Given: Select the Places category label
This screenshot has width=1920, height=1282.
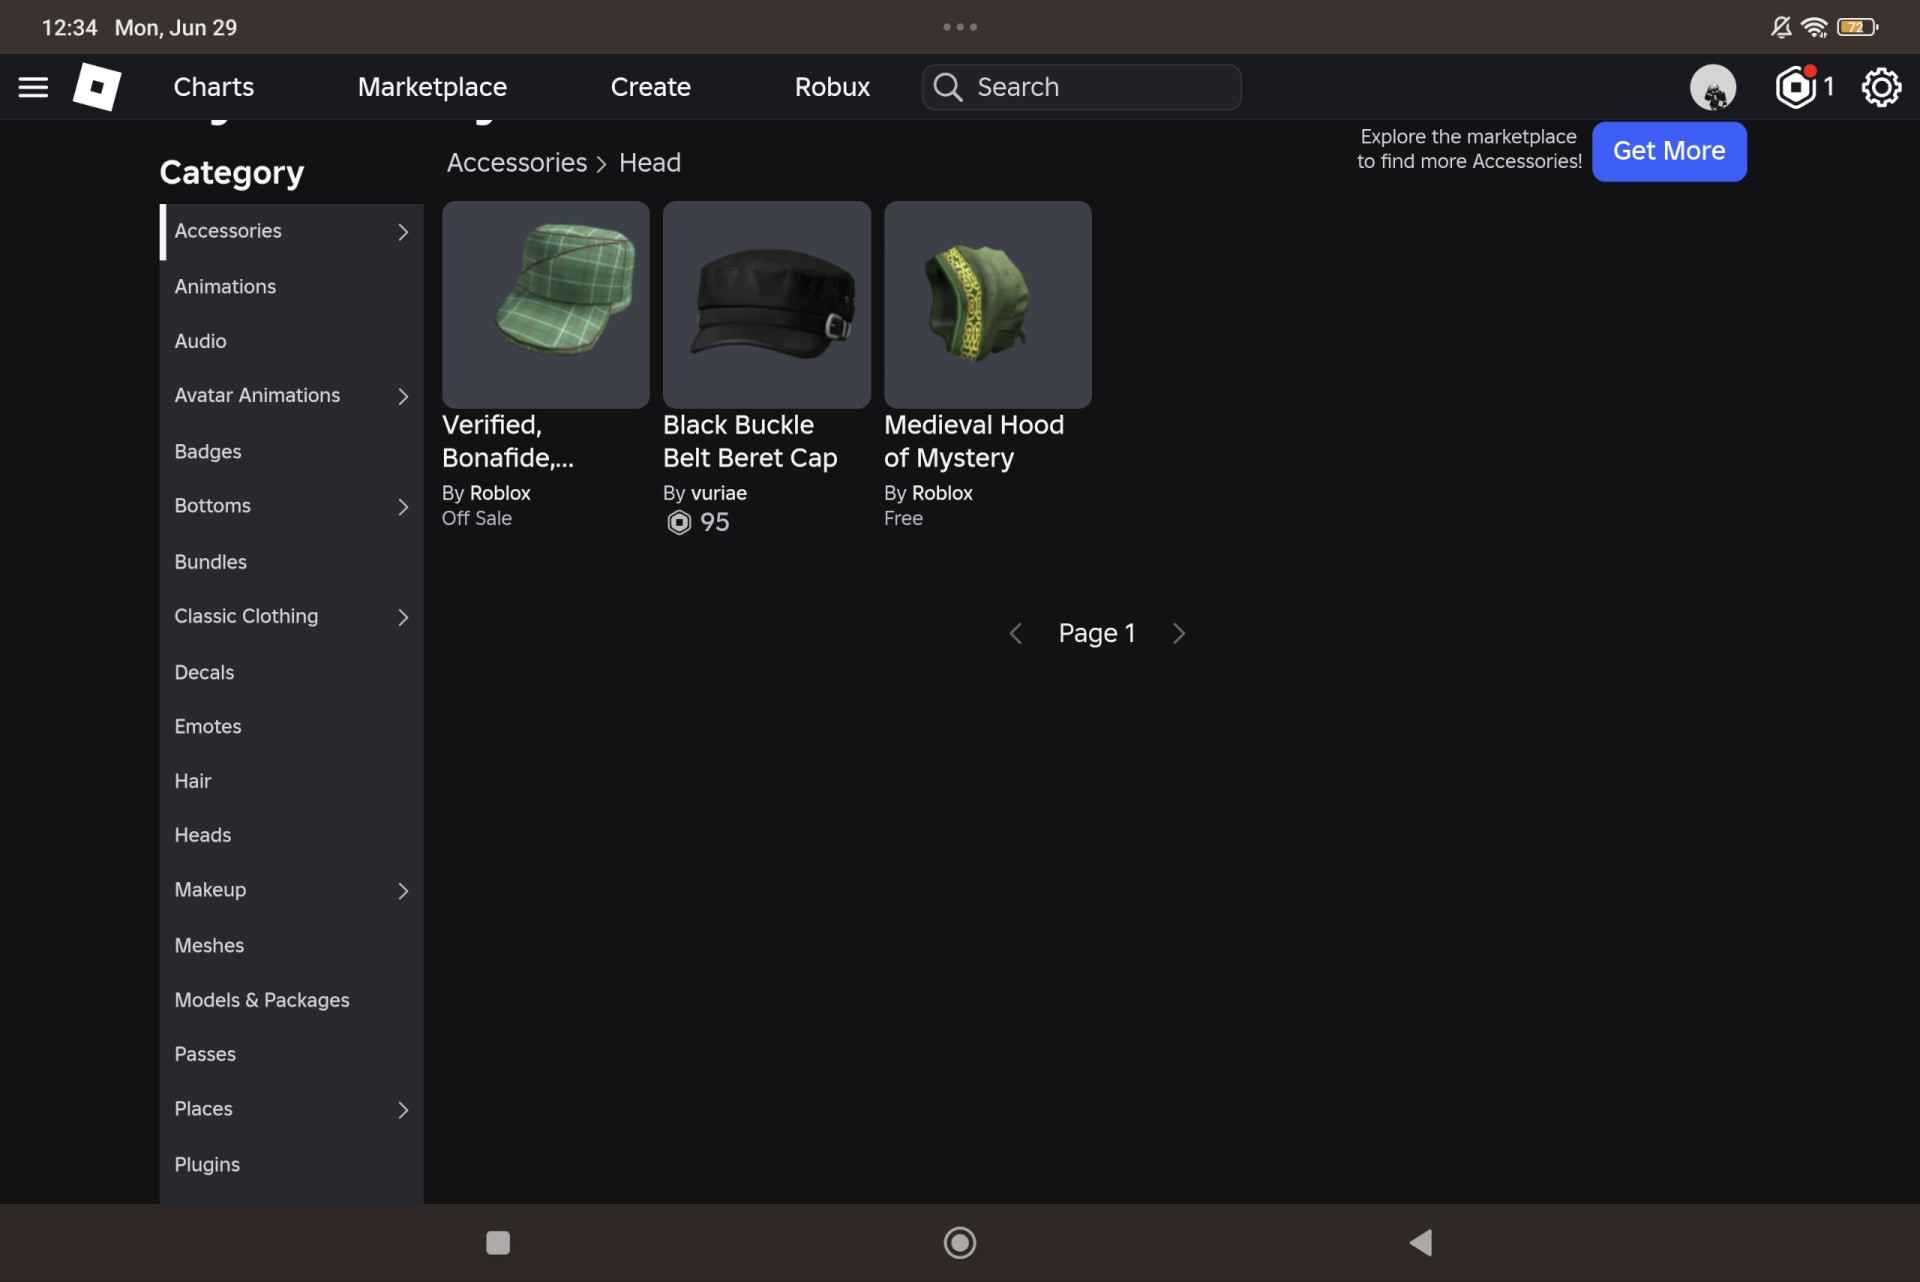Looking at the screenshot, I should click(203, 1108).
